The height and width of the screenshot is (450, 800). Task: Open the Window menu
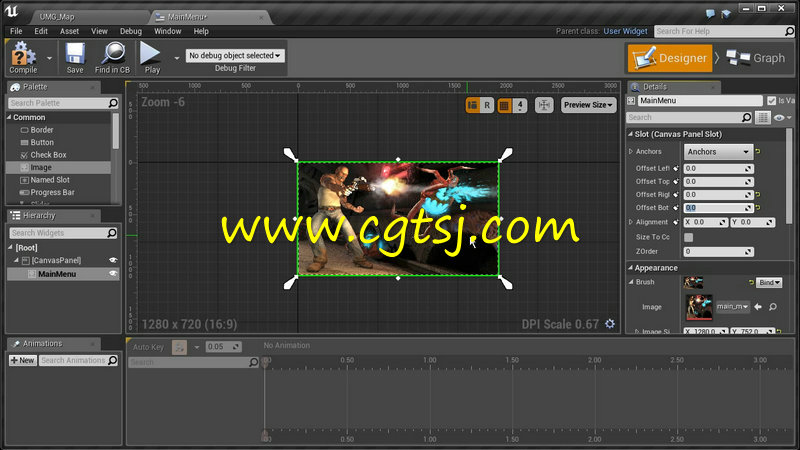tap(167, 31)
